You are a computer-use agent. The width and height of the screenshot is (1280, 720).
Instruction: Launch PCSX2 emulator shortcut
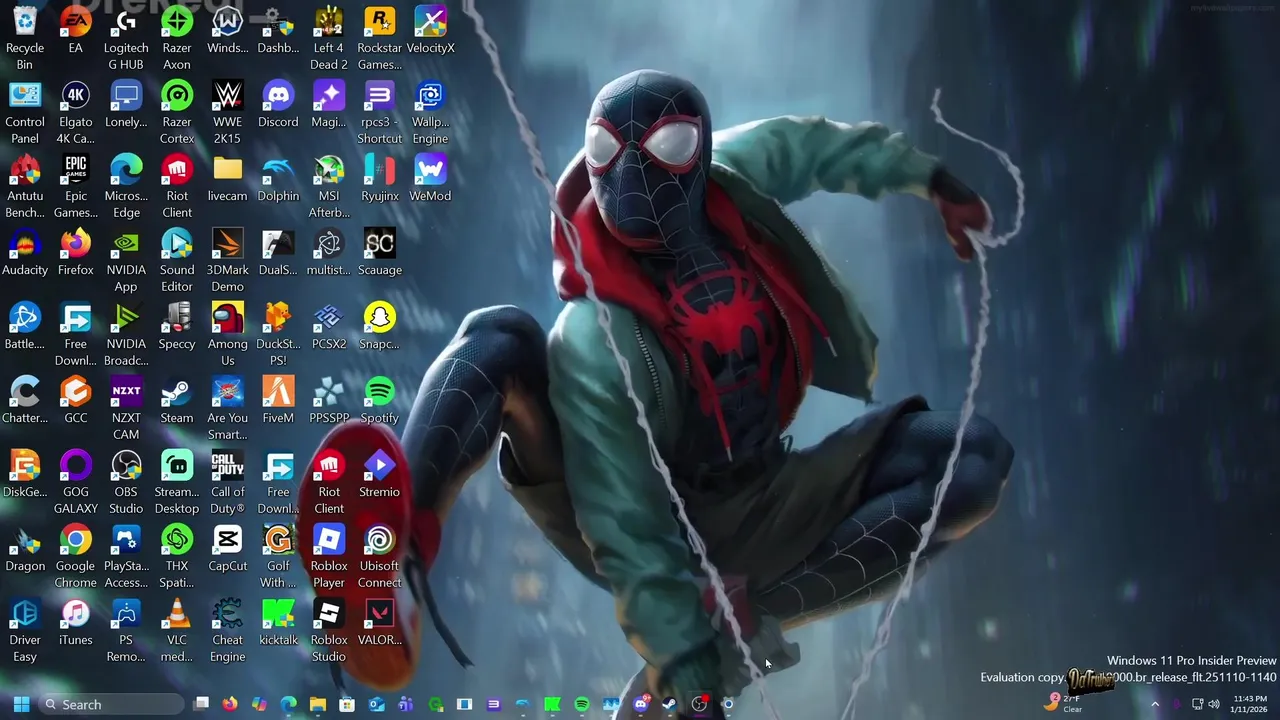tap(329, 326)
